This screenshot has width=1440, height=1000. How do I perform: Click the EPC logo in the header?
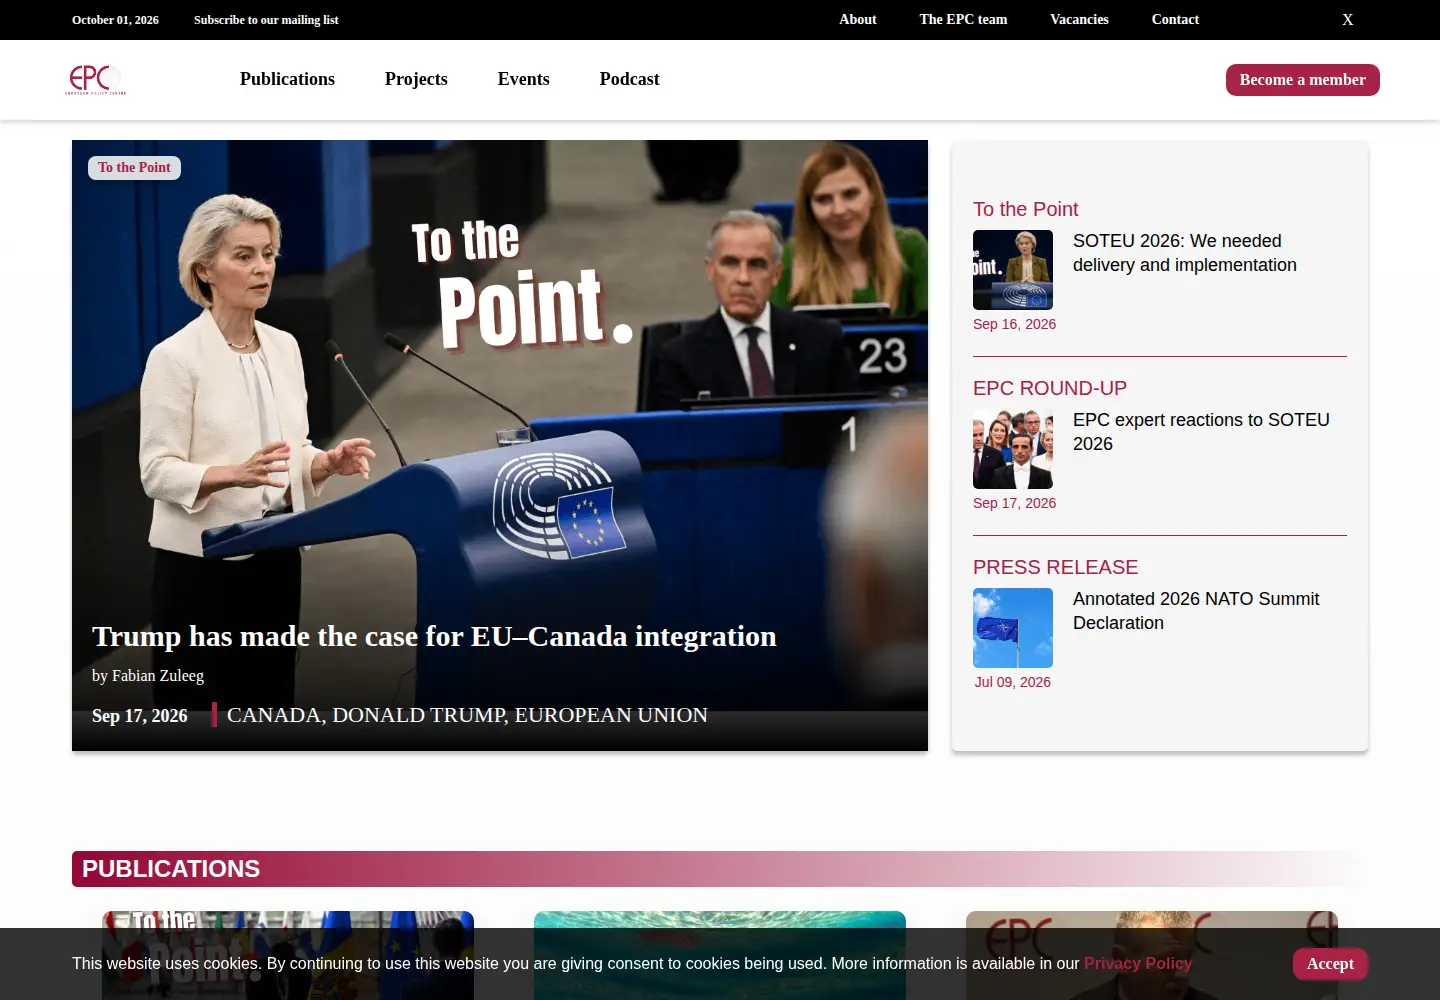pos(96,80)
